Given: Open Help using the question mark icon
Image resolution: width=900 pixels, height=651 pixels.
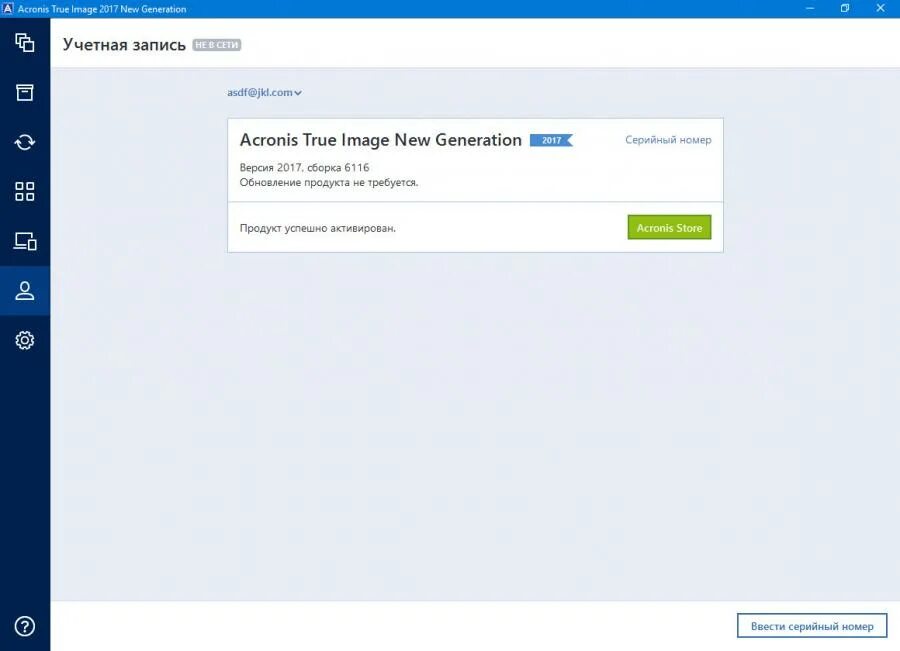Looking at the screenshot, I should 24,626.
